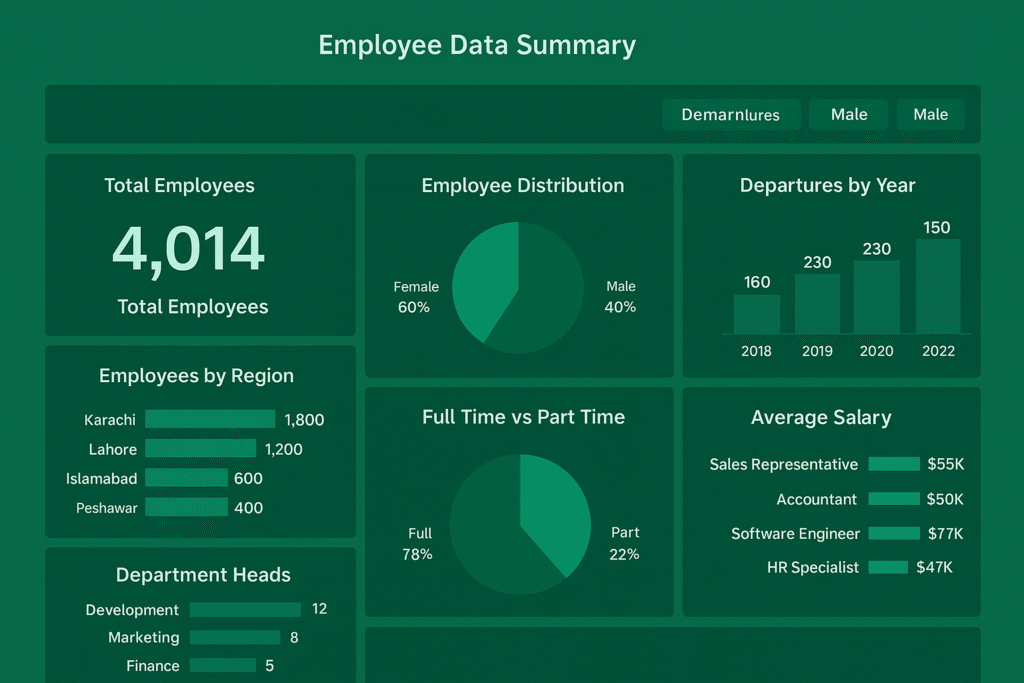
Task: Select the 2022 departures bar labeled 150
Action: pos(937,286)
